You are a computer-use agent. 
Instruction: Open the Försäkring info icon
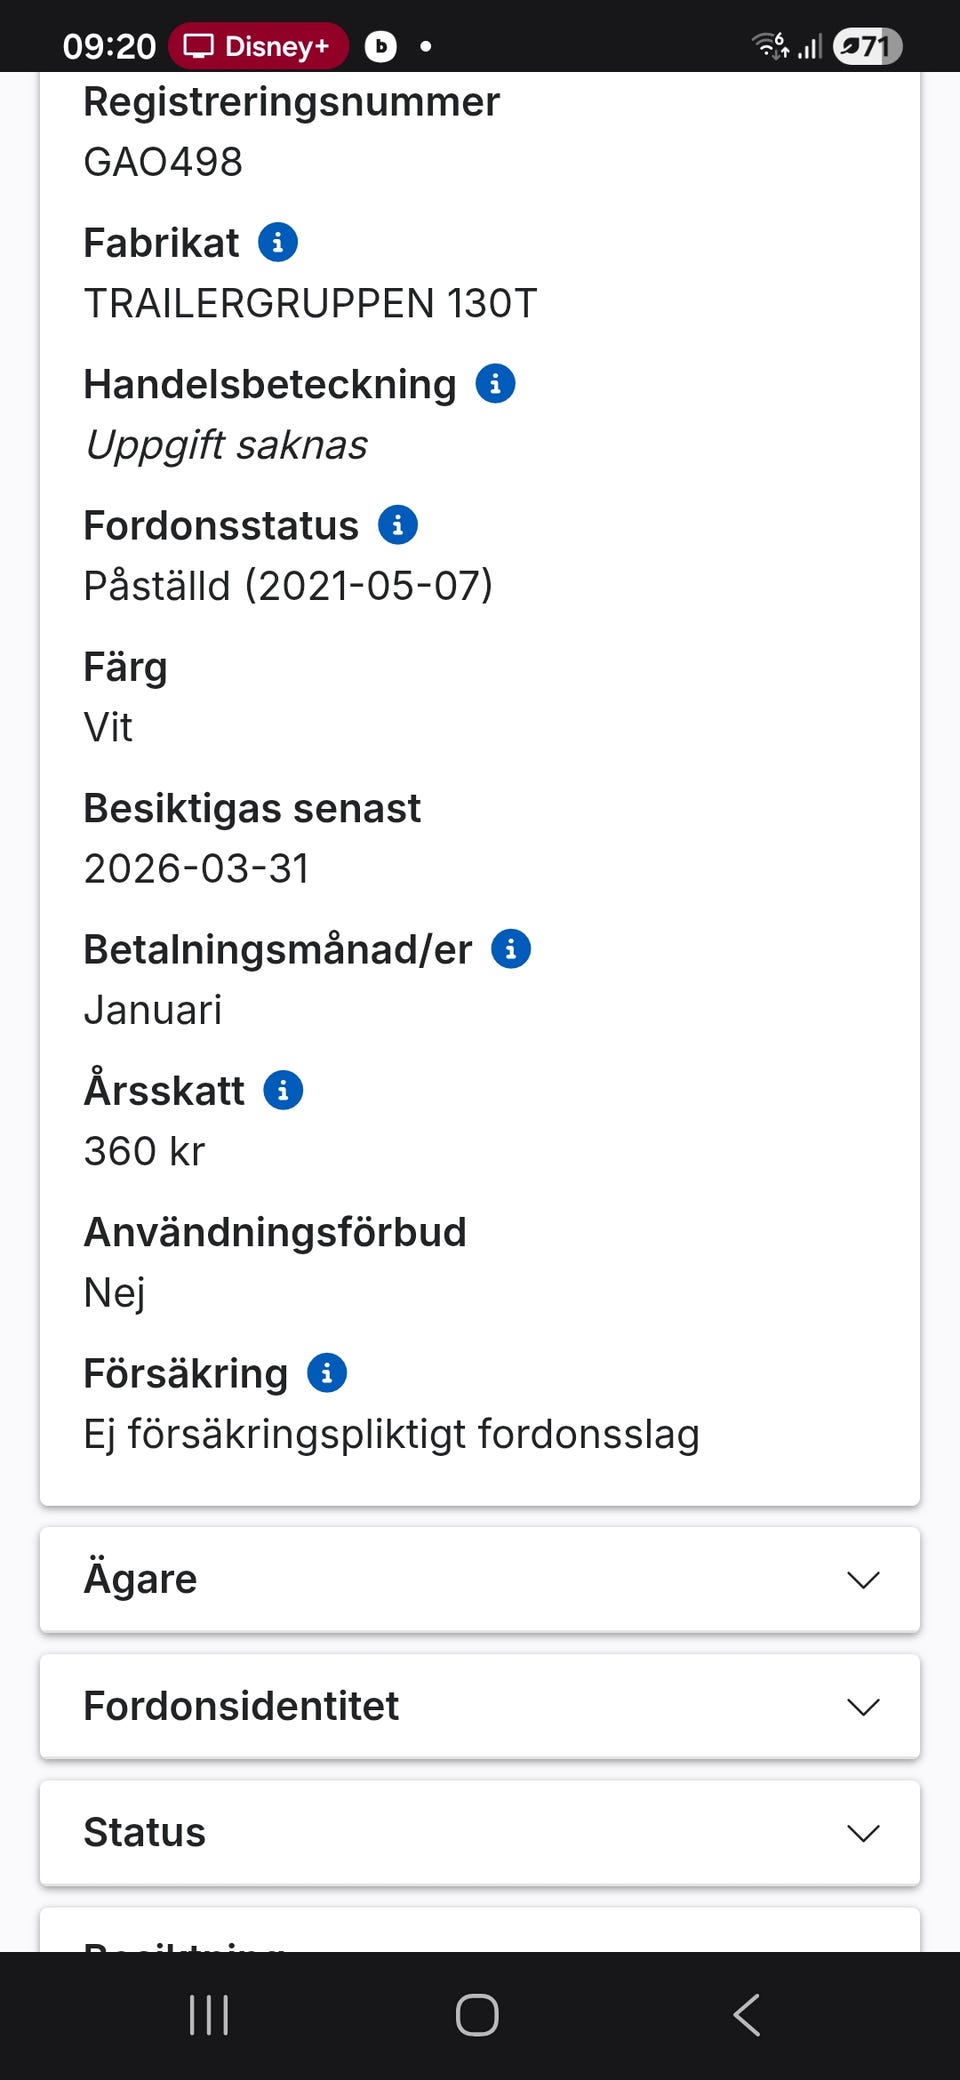(x=327, y=1373)
